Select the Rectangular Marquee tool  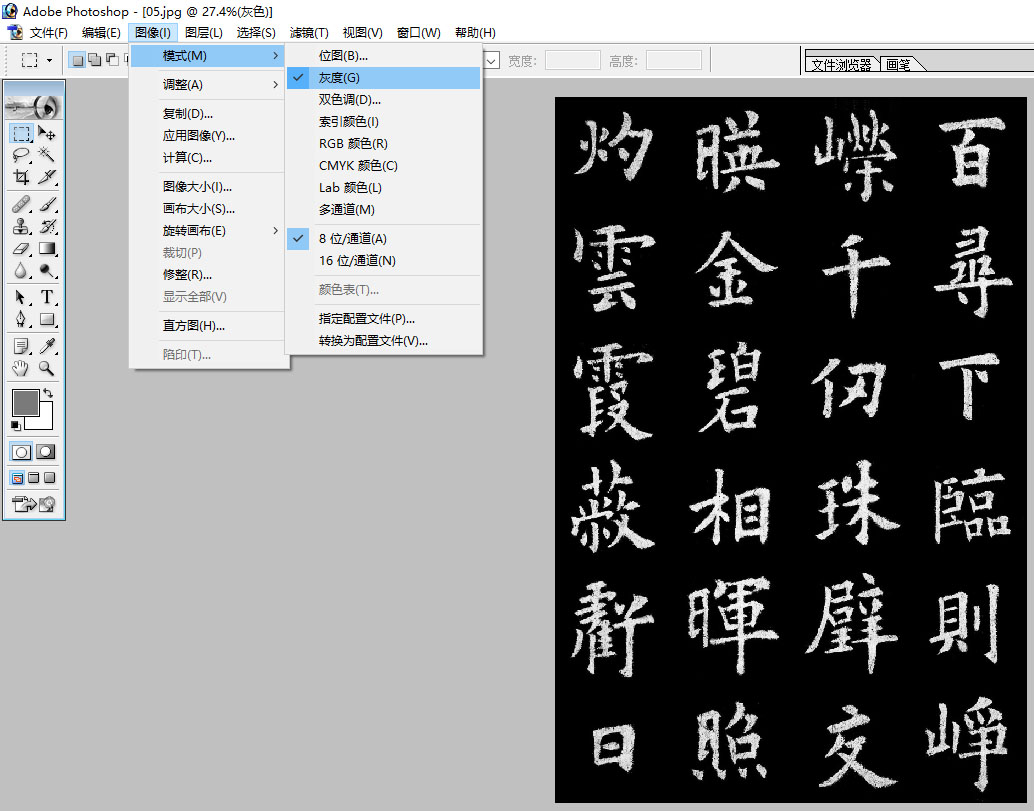pyautogui.click(x=19, y=134)
